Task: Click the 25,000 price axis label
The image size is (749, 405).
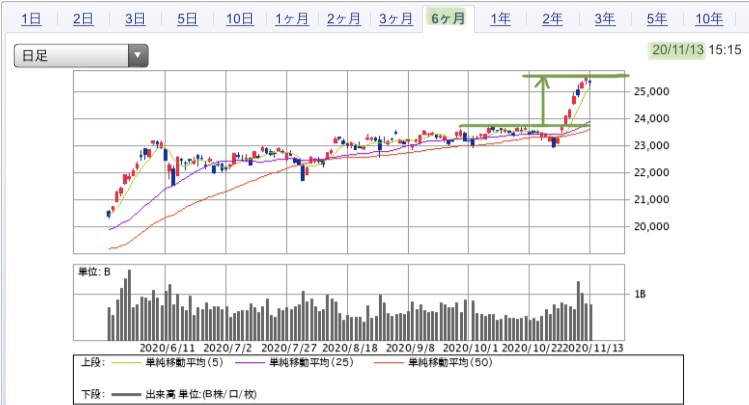Action: click(x=652, y=91)
